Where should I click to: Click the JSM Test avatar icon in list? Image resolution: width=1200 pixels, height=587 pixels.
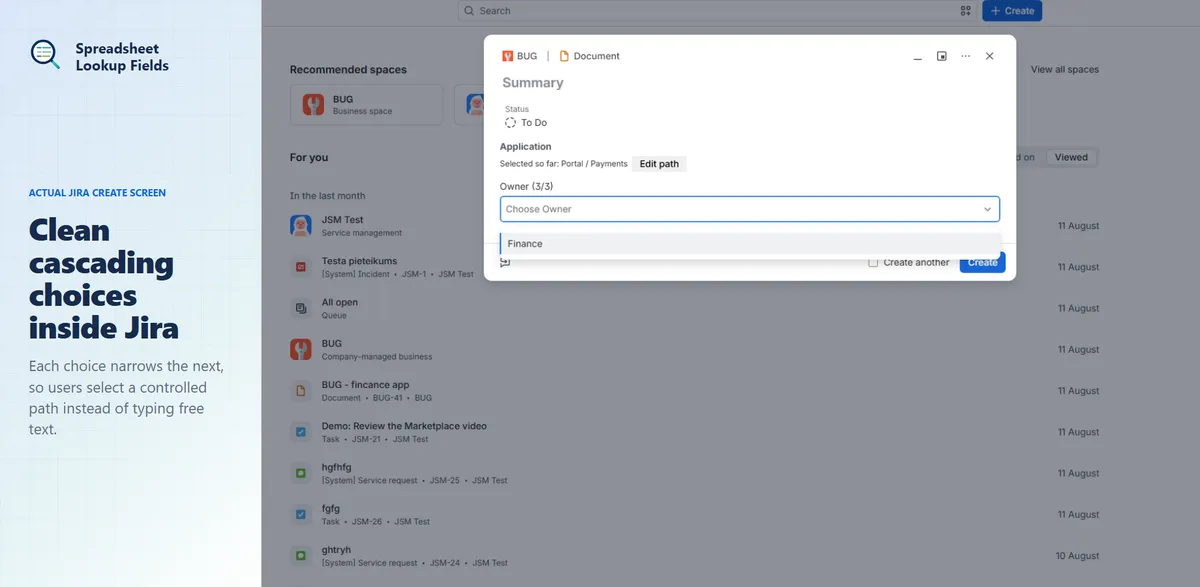point(301,226)
